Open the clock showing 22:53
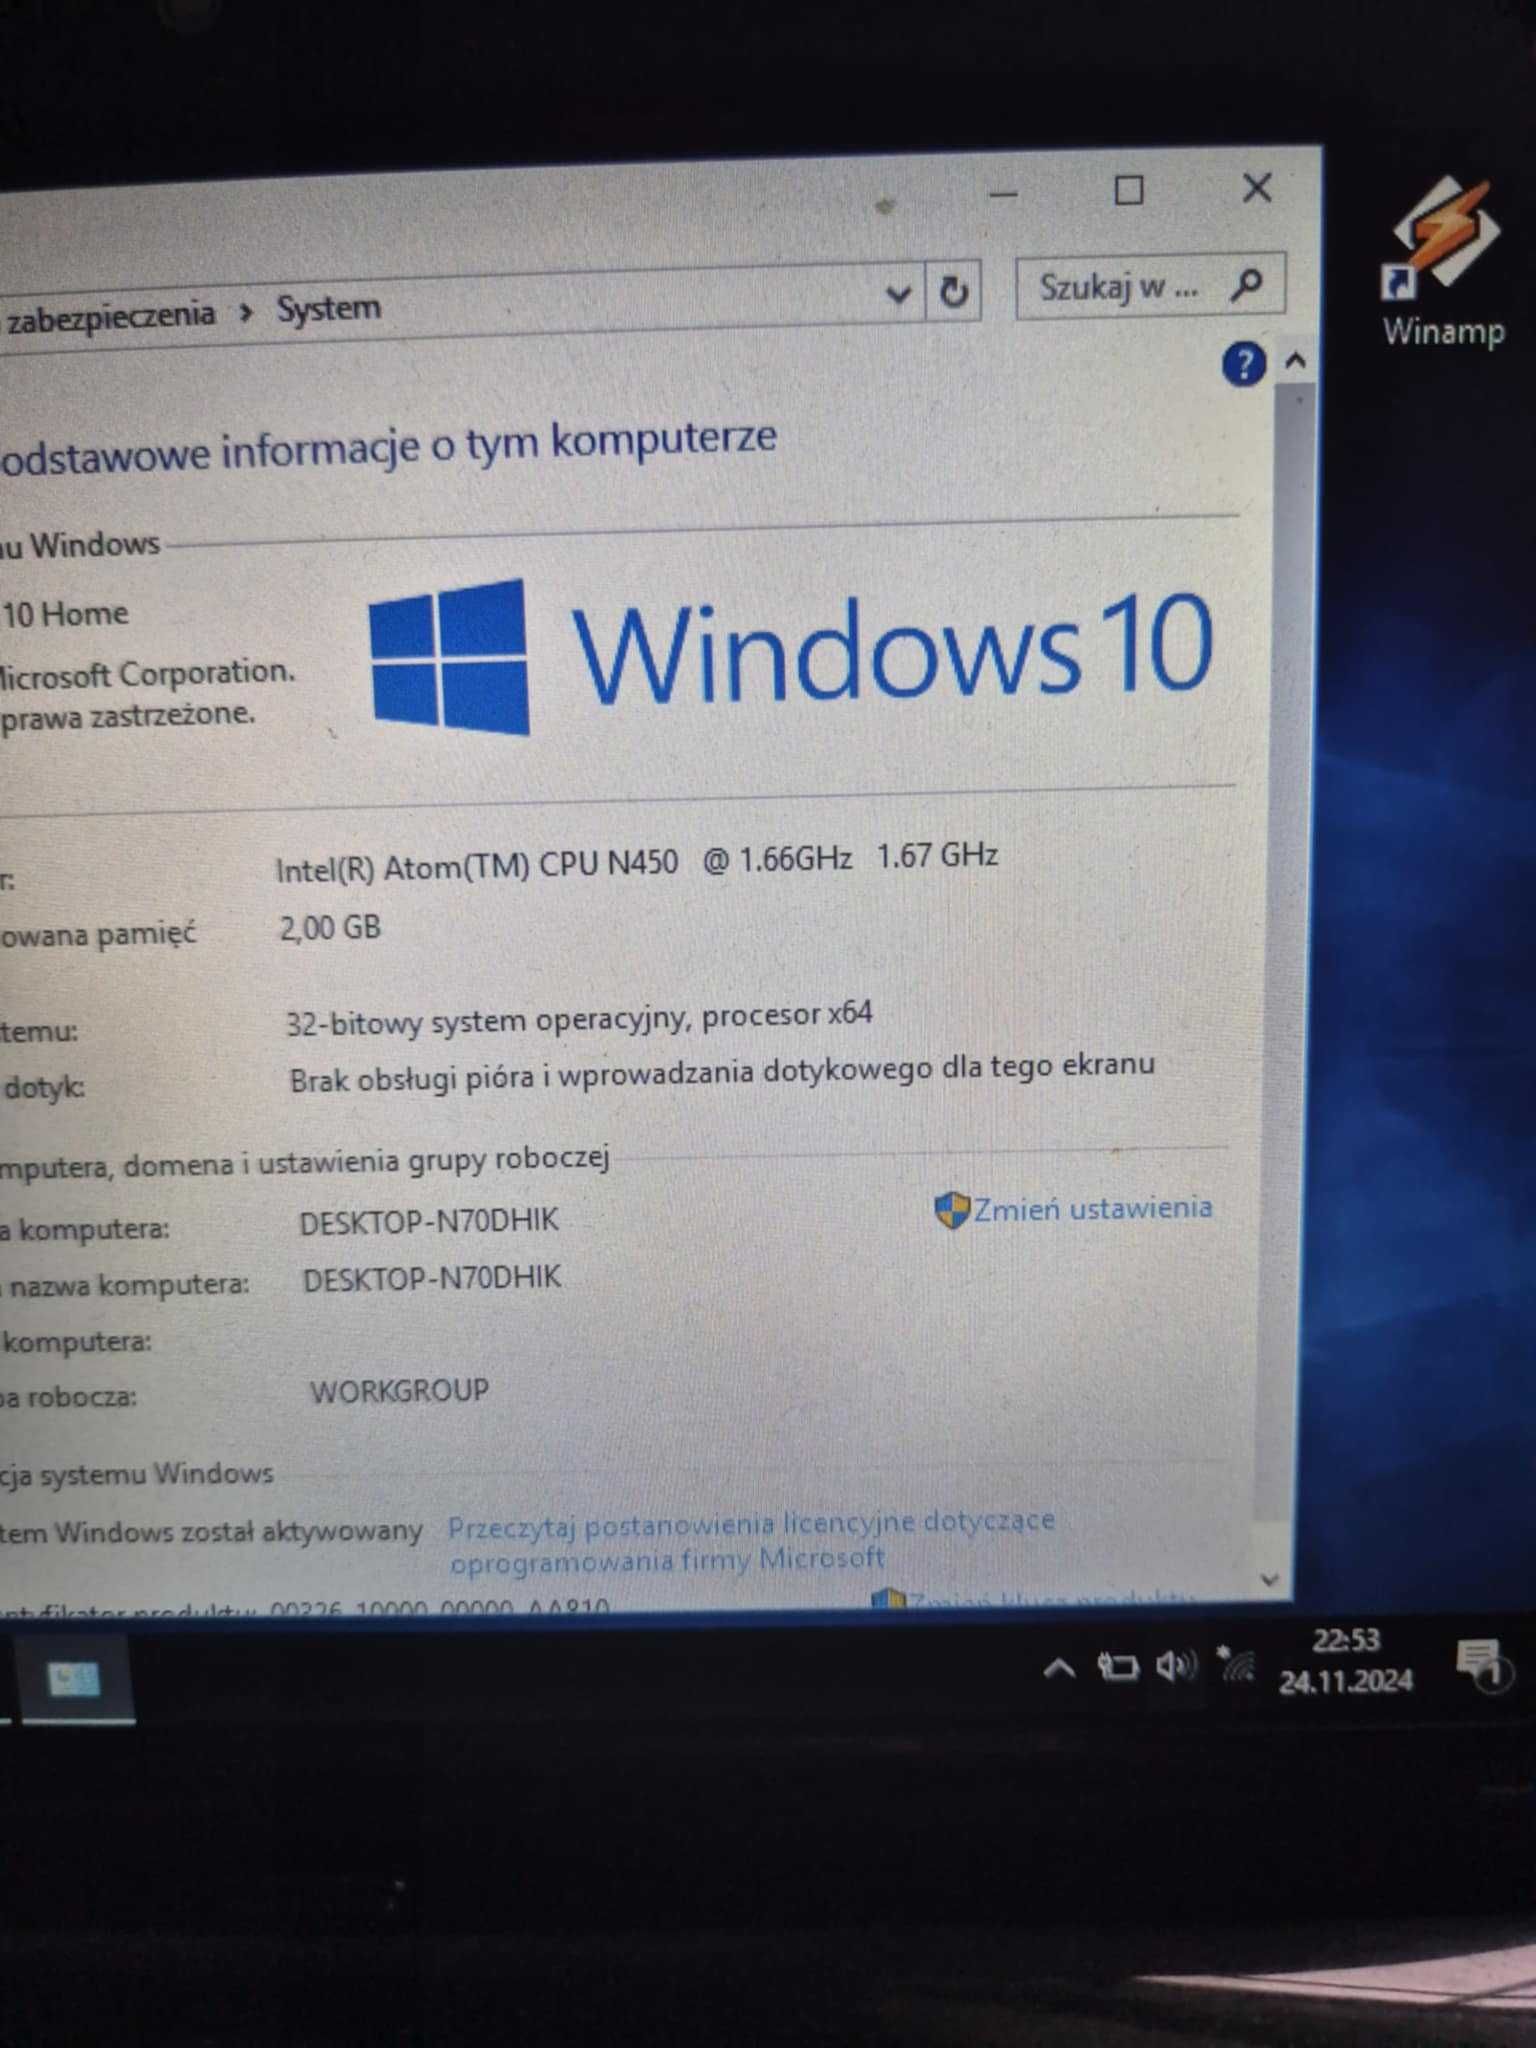The image size is (1536, 2048). point(1345,1660)
